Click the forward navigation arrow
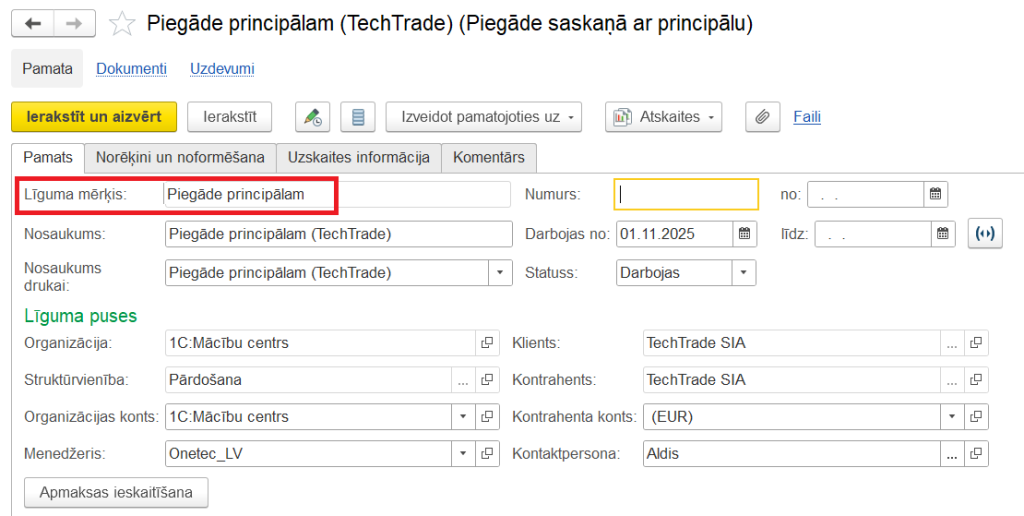Image resolution: width=1024 pixels, height=516 pixels. [73, 22]
